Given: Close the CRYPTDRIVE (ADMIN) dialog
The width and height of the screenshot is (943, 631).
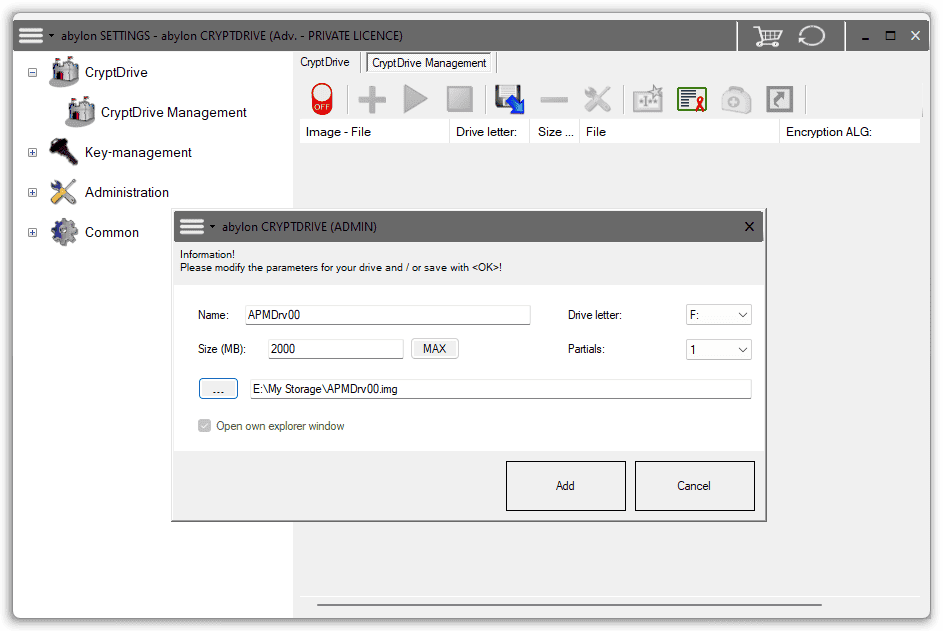Looking at the screenshot, I should (749, 227).
